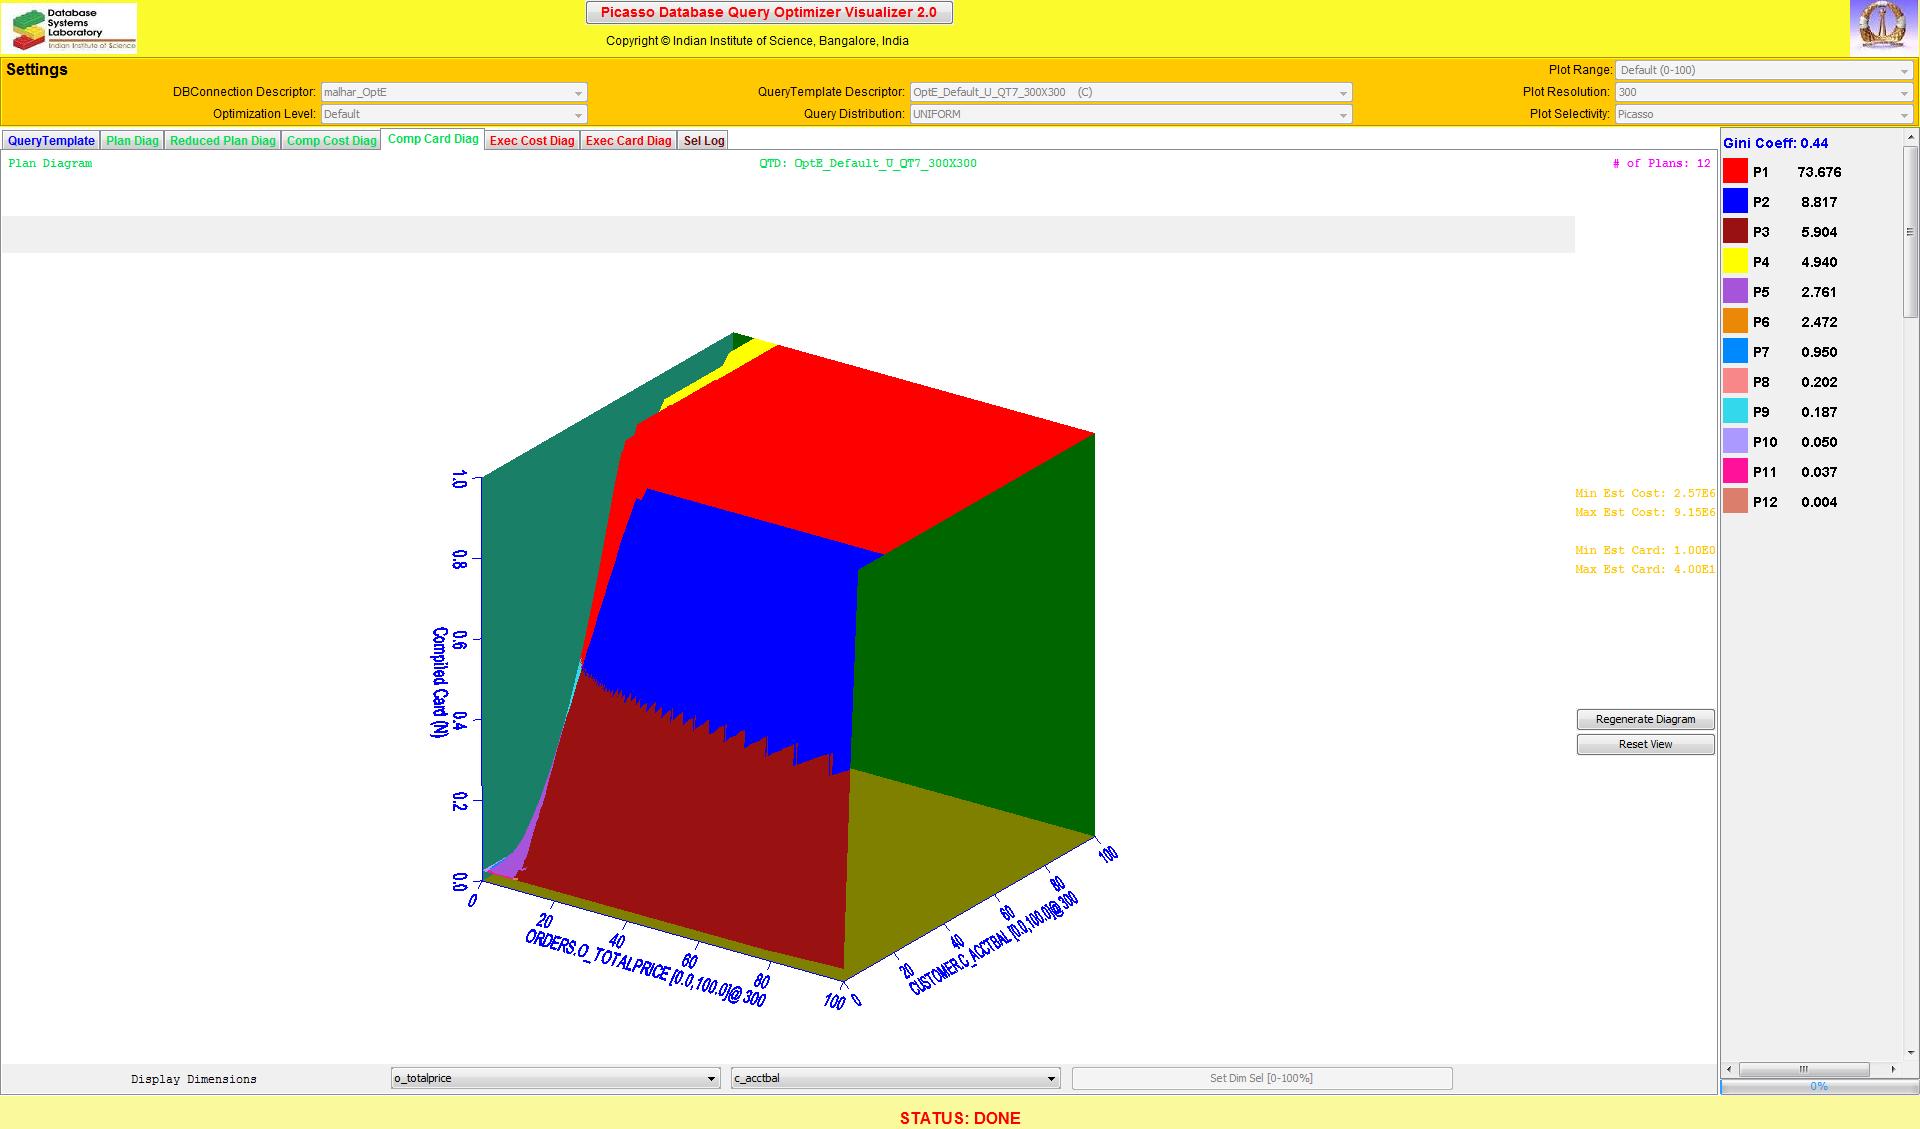This screenshot has height=1129, width=1920.
Task: Click the red P1 plan swatch
Action: 1735,172
